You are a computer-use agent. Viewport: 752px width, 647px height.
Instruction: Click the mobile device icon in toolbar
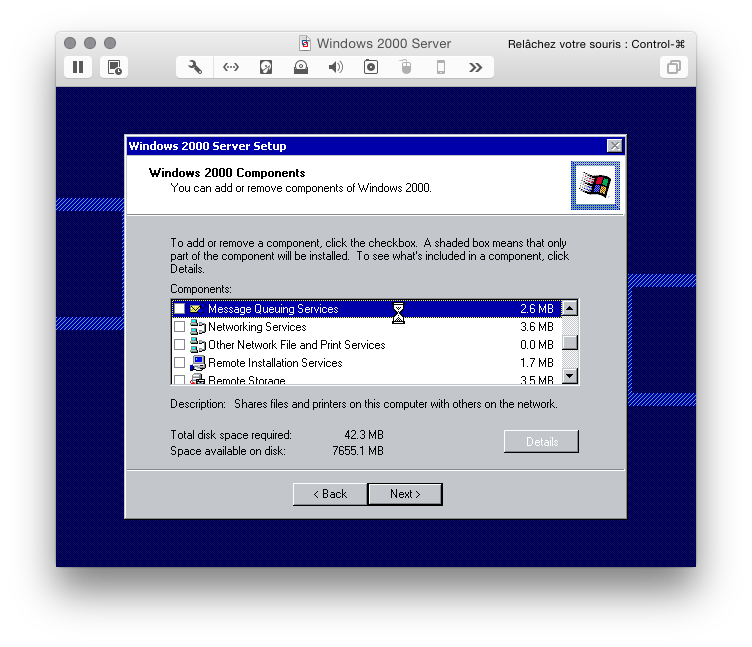click(x=441, y=67)
